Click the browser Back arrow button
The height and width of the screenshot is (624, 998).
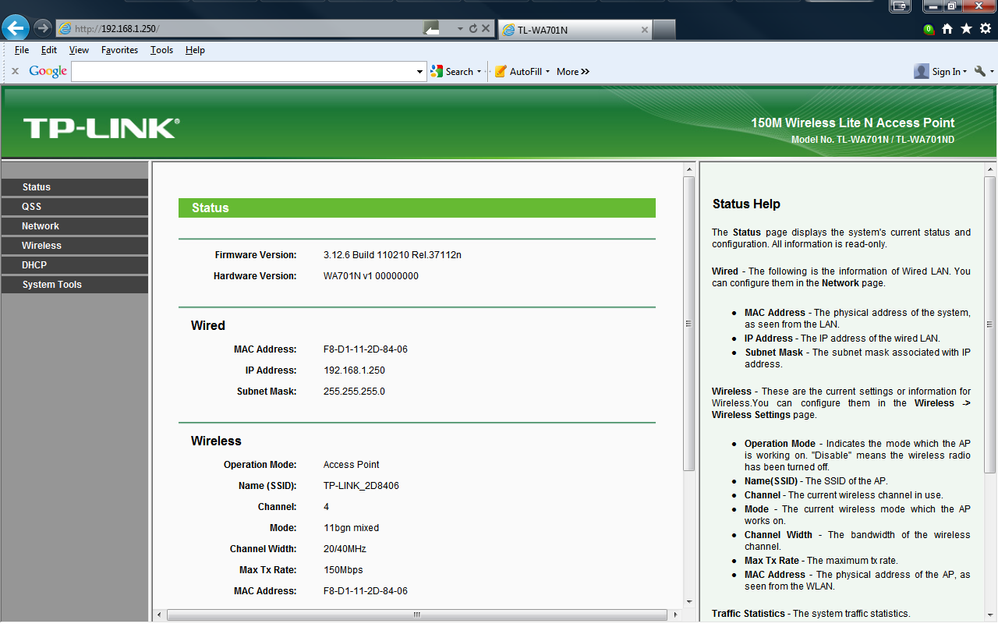click(16, 28)
